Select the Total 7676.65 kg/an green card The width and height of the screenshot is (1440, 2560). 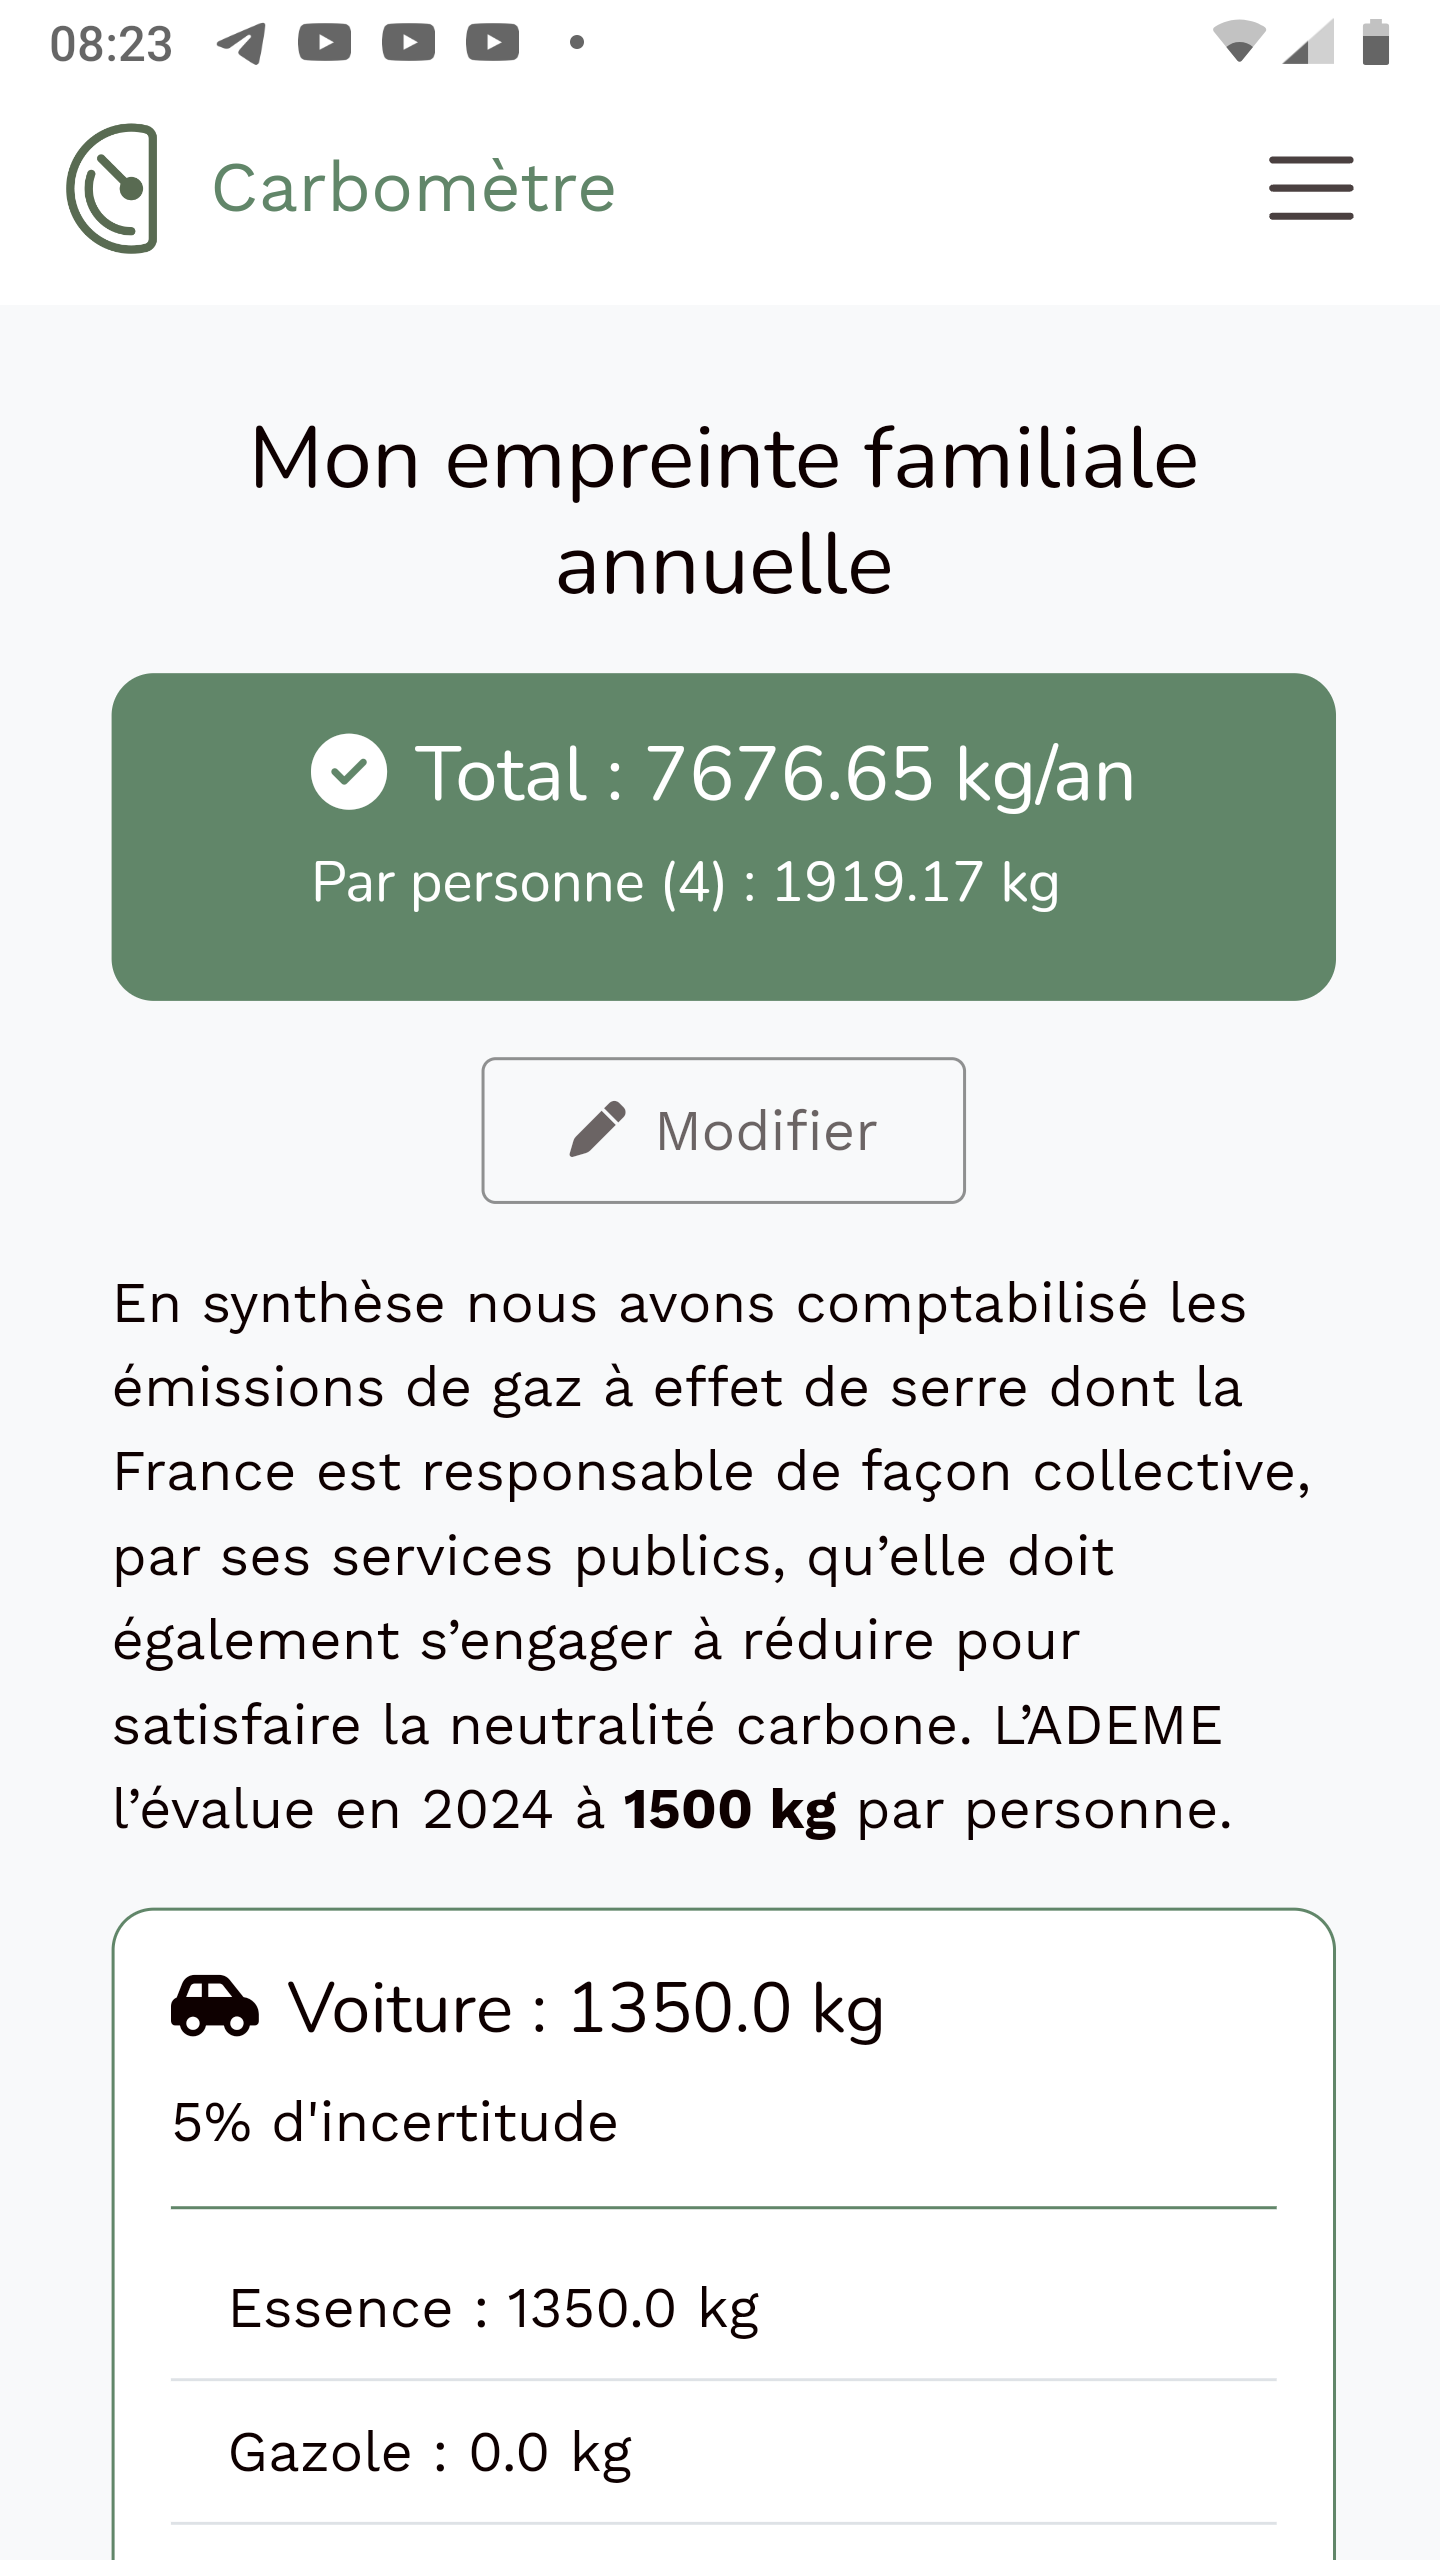tap(723, 836)
